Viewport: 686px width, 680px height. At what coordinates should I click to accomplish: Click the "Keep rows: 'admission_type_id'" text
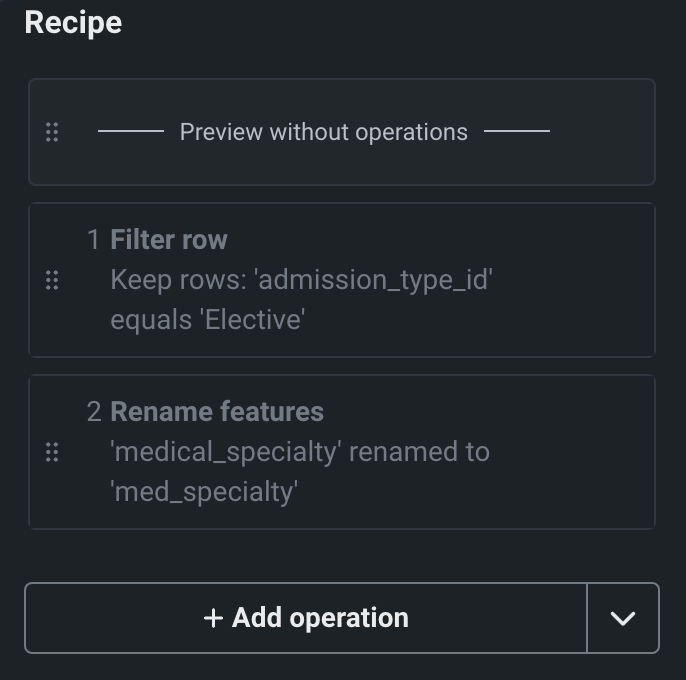pos(301,280)
